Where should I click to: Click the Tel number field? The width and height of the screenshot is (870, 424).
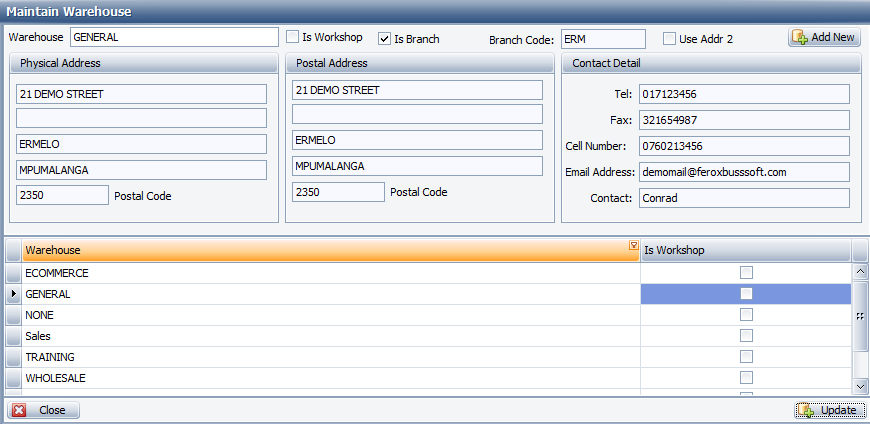[x=744, y=94]
